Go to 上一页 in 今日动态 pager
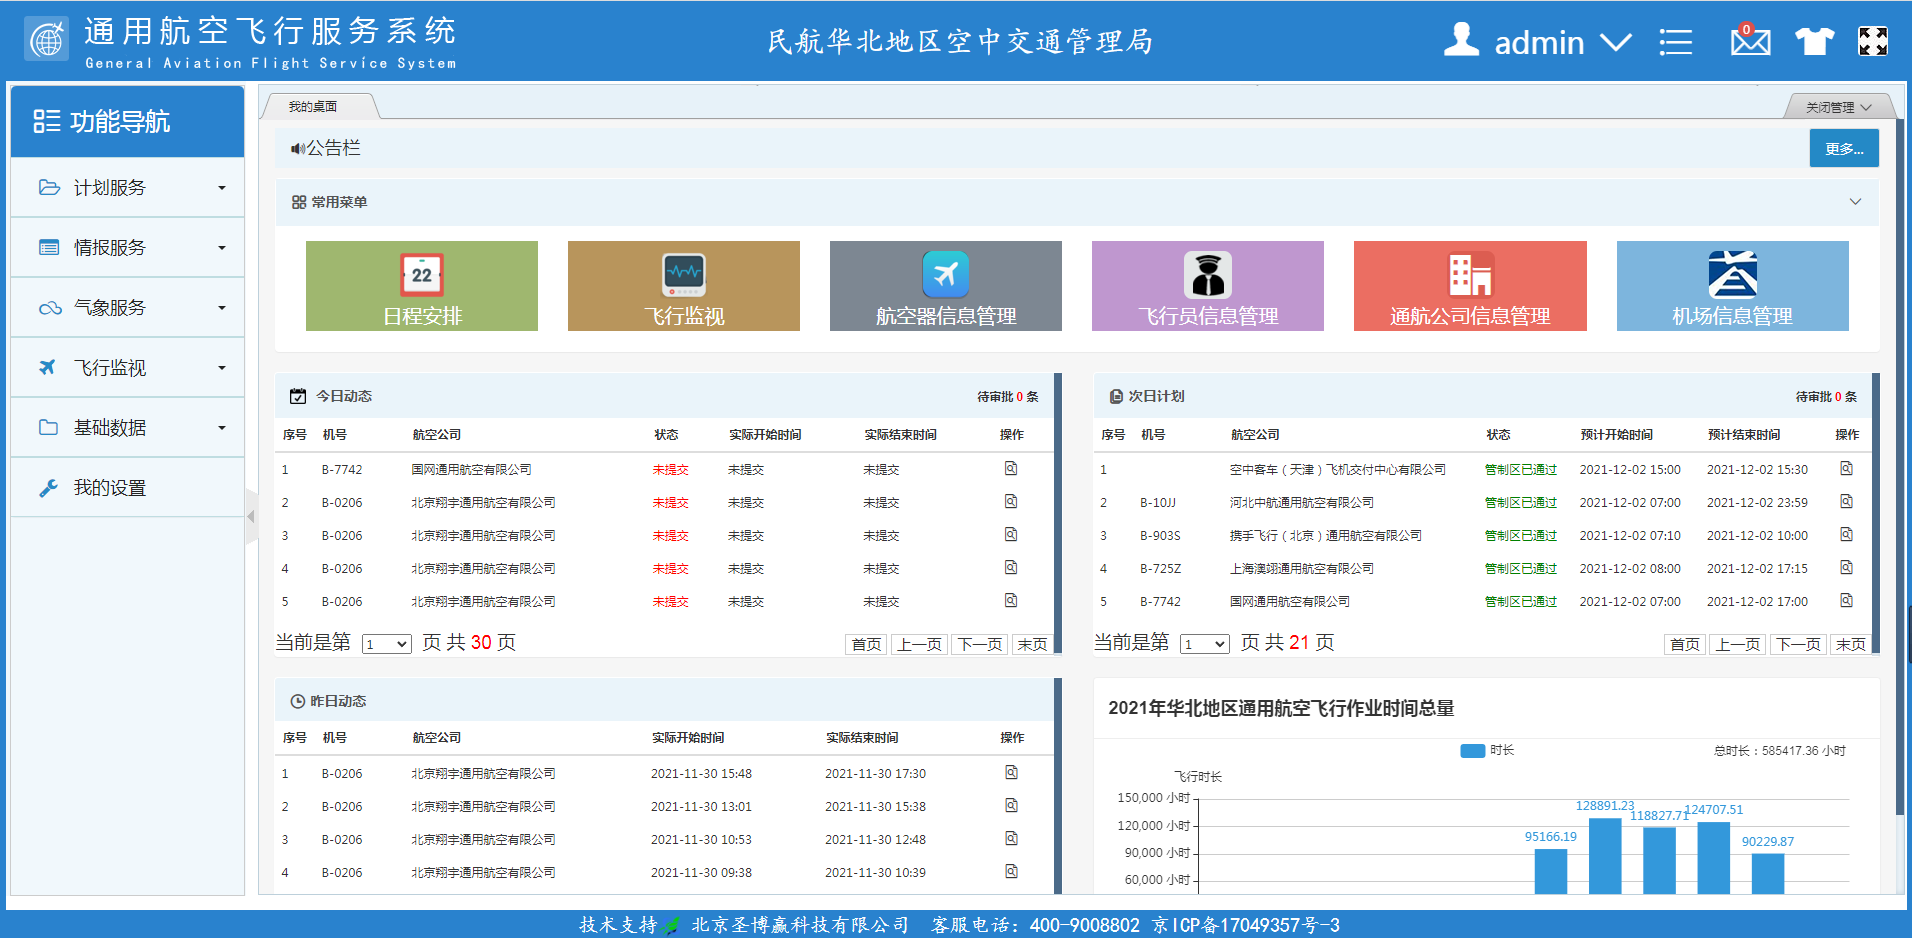Image resolution: width=1912 pixels, height=938 pixels. (919, 644)
